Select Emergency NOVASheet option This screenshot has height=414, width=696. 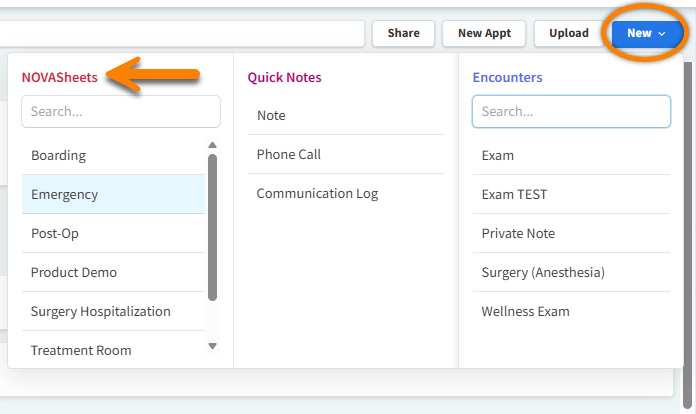[64, 195]
